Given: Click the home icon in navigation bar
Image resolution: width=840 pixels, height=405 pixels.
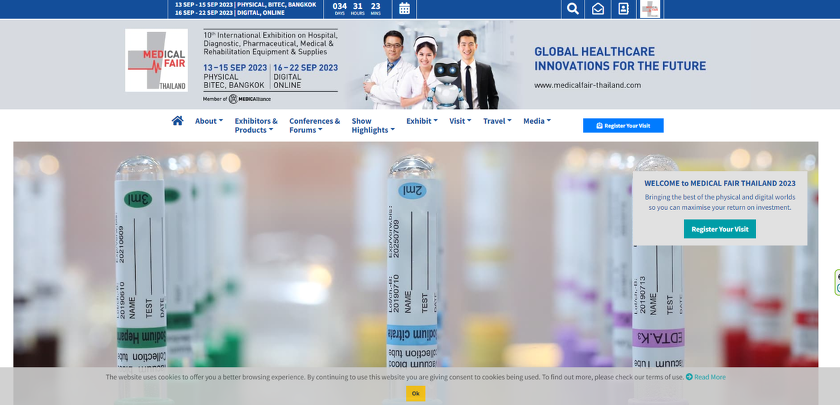Looking at the screenshot, I should click(x=177, y=121).
